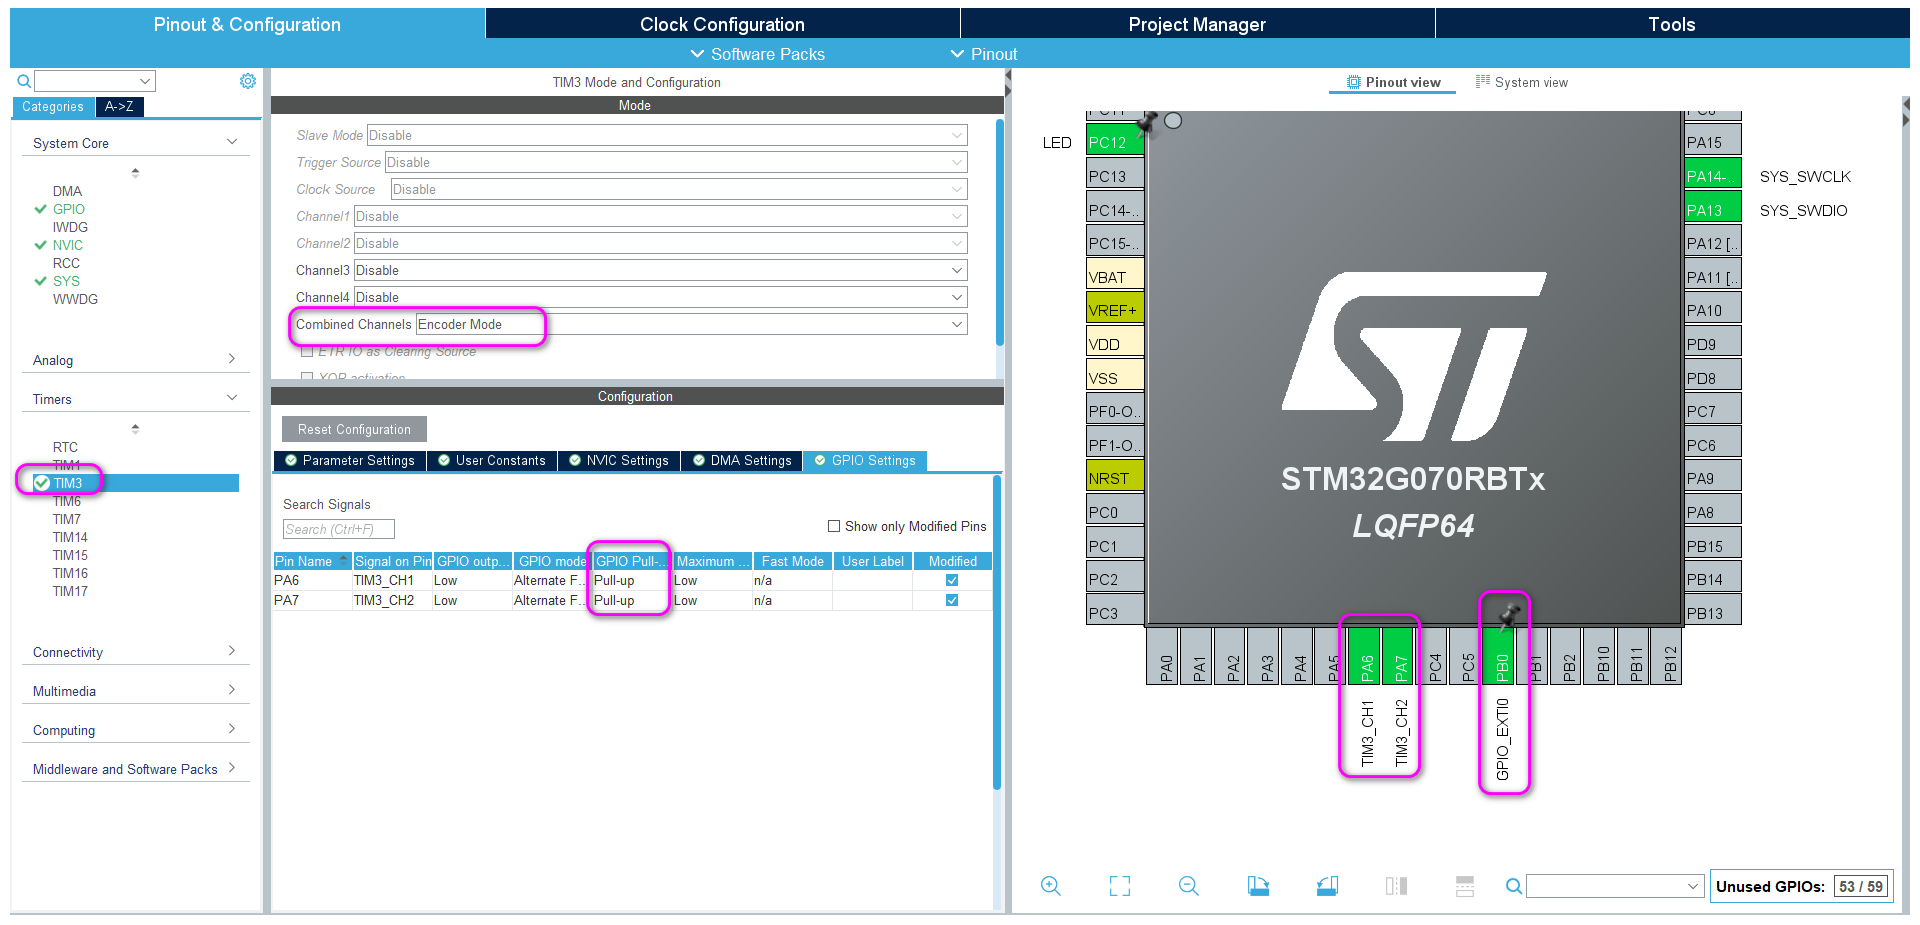1920x925 pixels.
Task: Open the Tools tab
Action: click(1672, 24)
